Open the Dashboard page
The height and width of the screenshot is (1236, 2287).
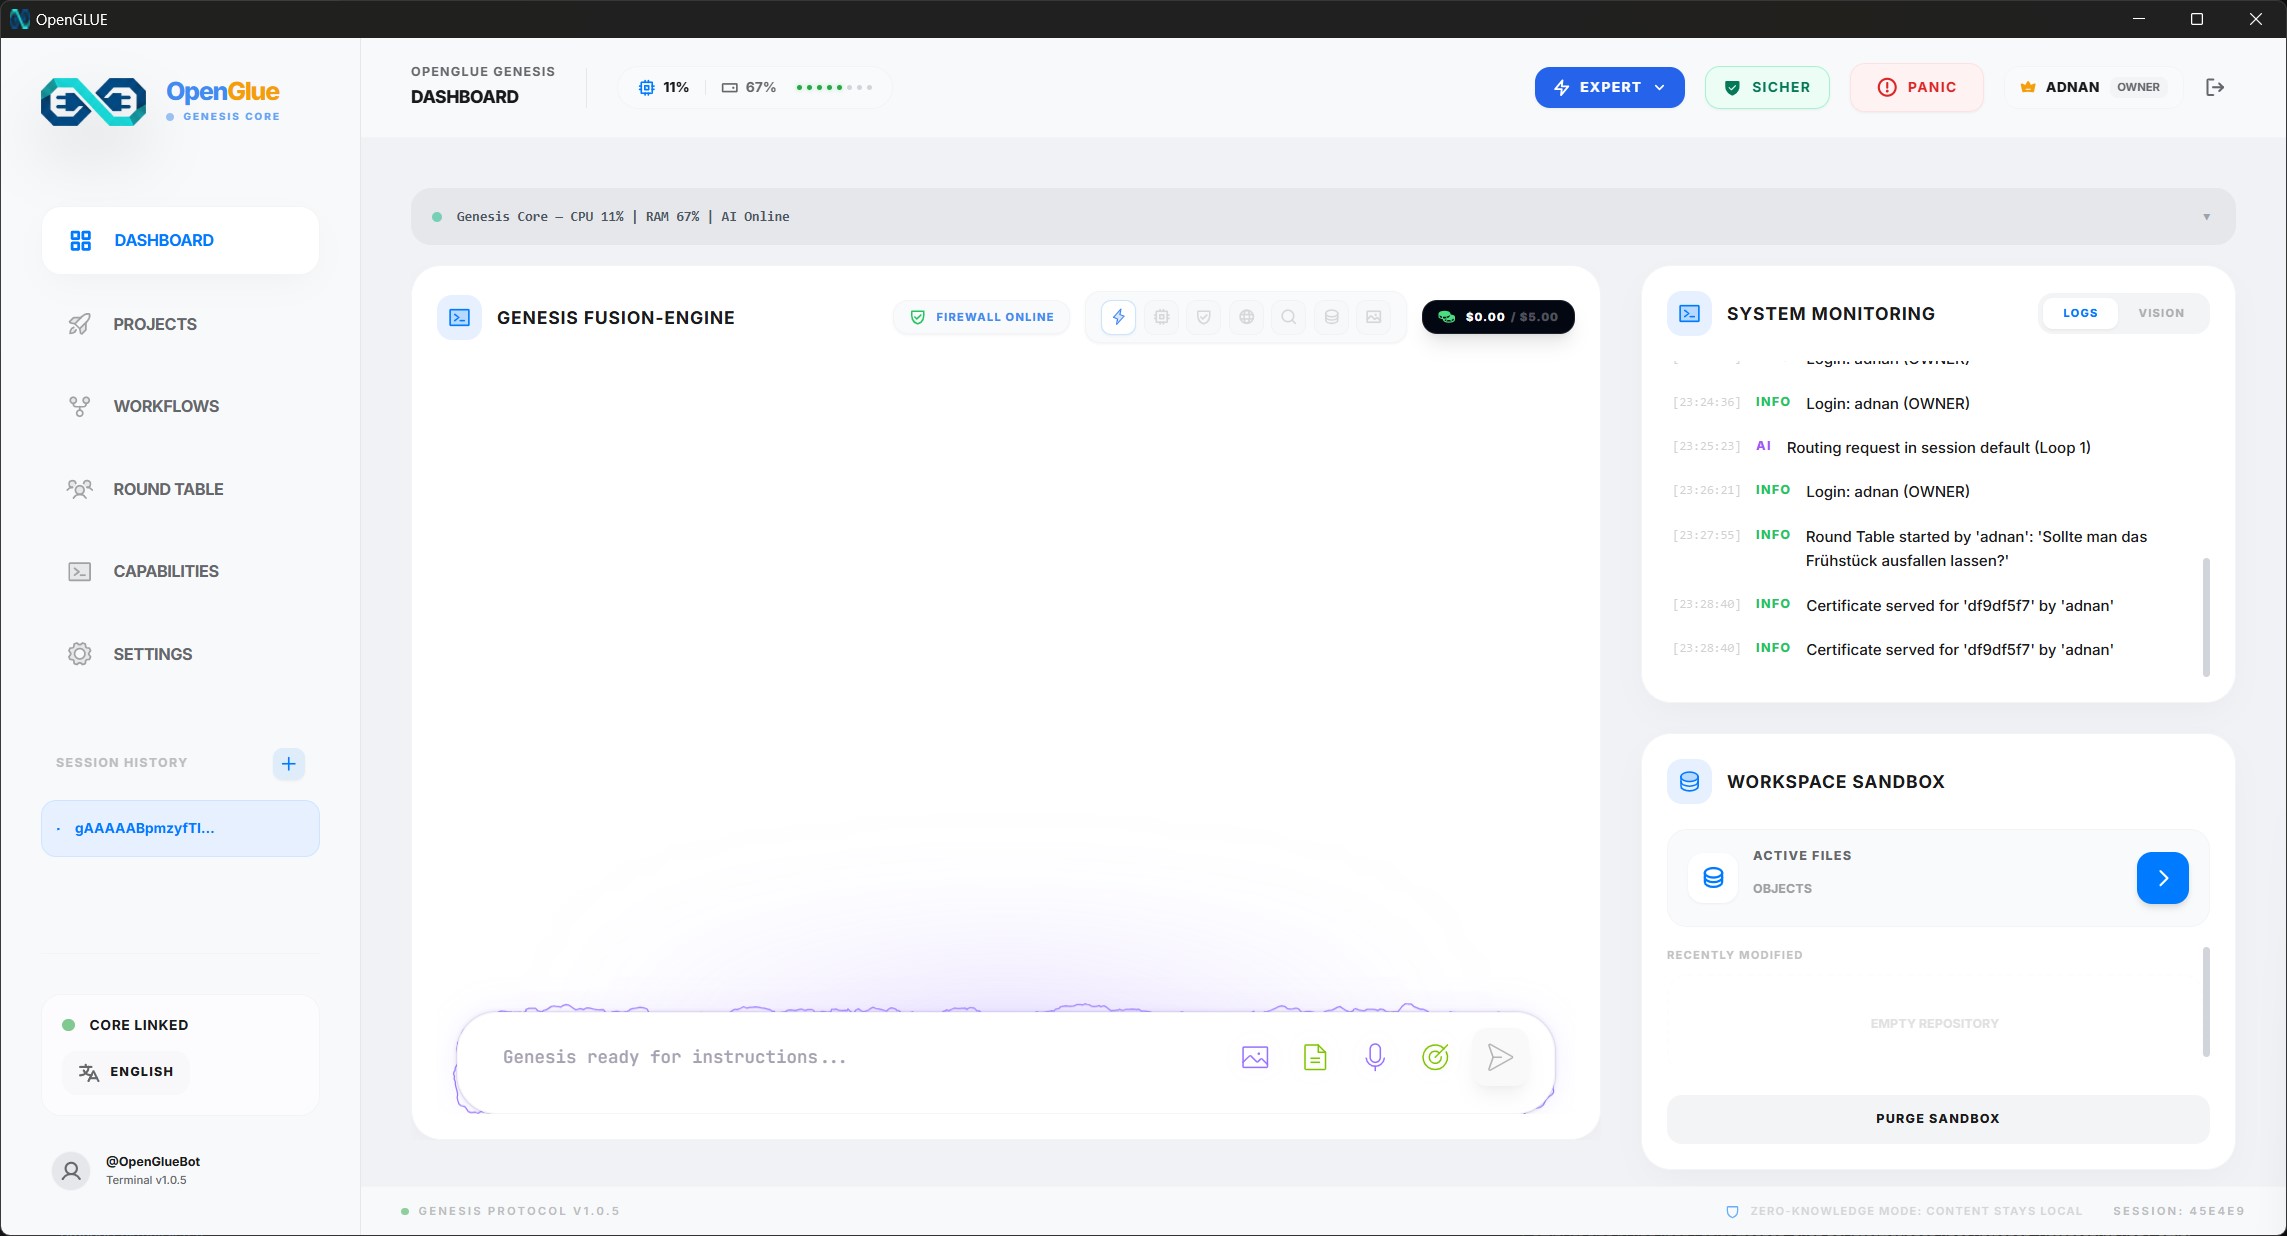point(180,240)
